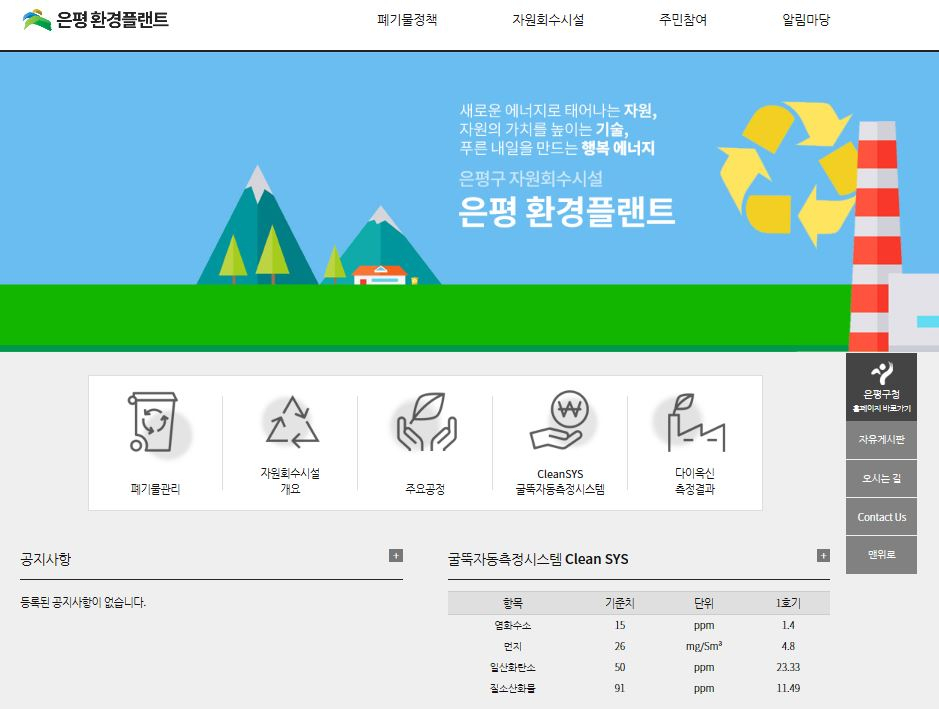Click the 단위 column header
939x709 pixels.
click(704, 603)
